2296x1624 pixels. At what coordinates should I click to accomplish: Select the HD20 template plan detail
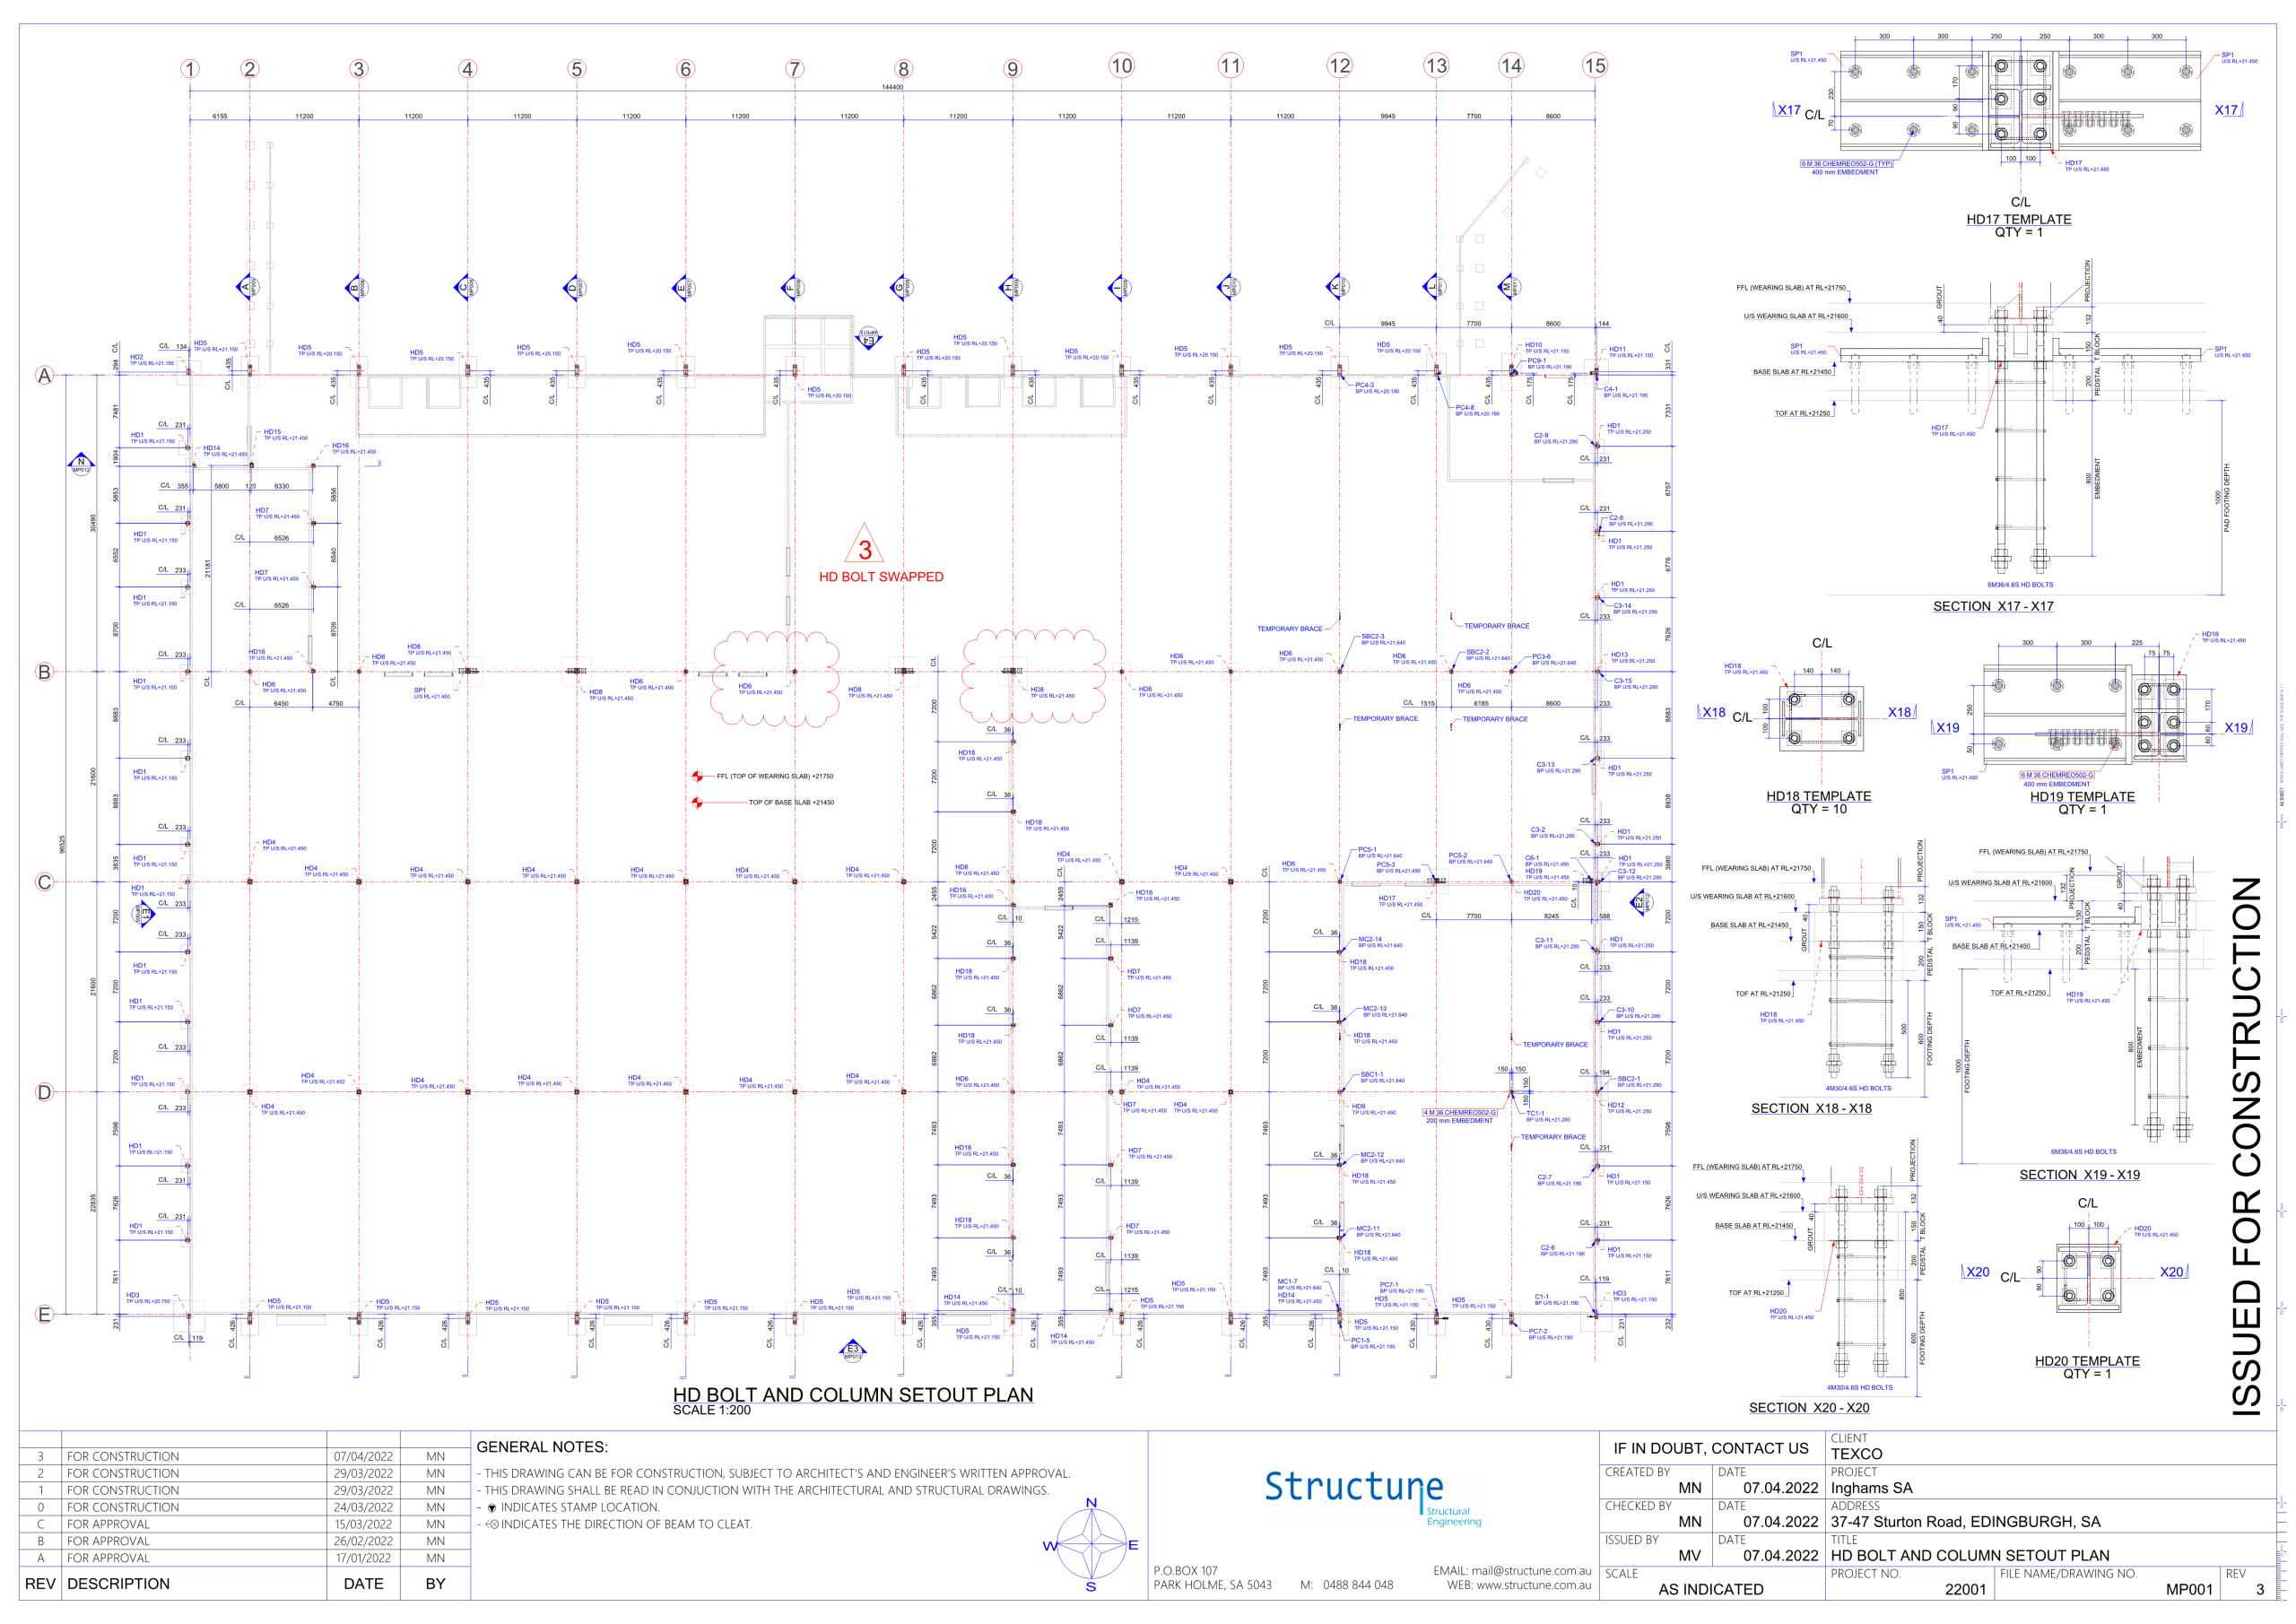click(x=2088, y=1278)
